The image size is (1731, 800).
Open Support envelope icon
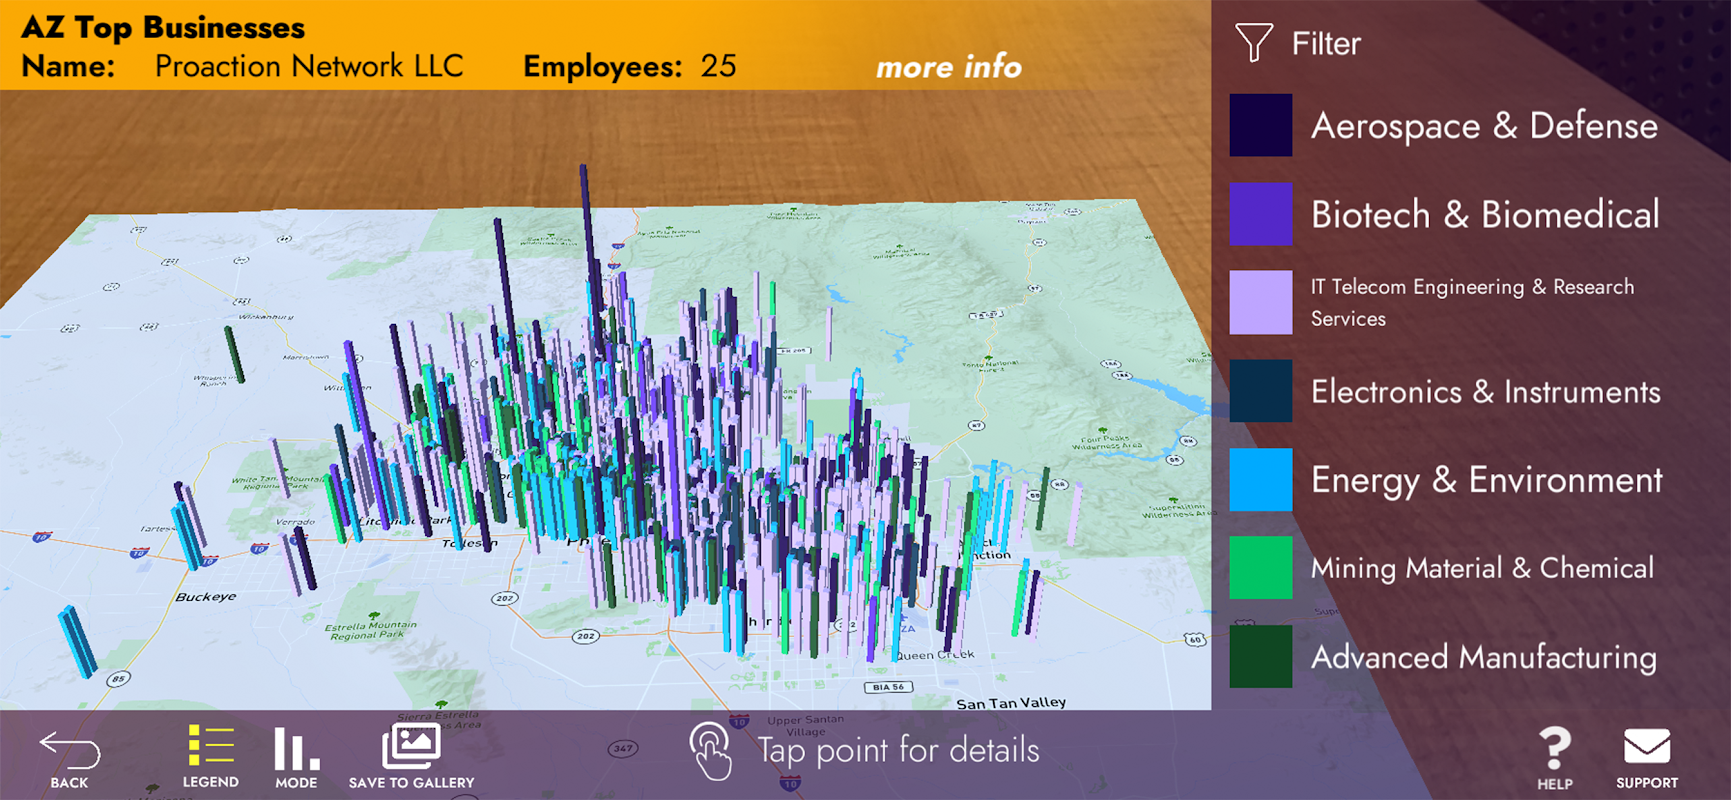[x=1646, y=746]
